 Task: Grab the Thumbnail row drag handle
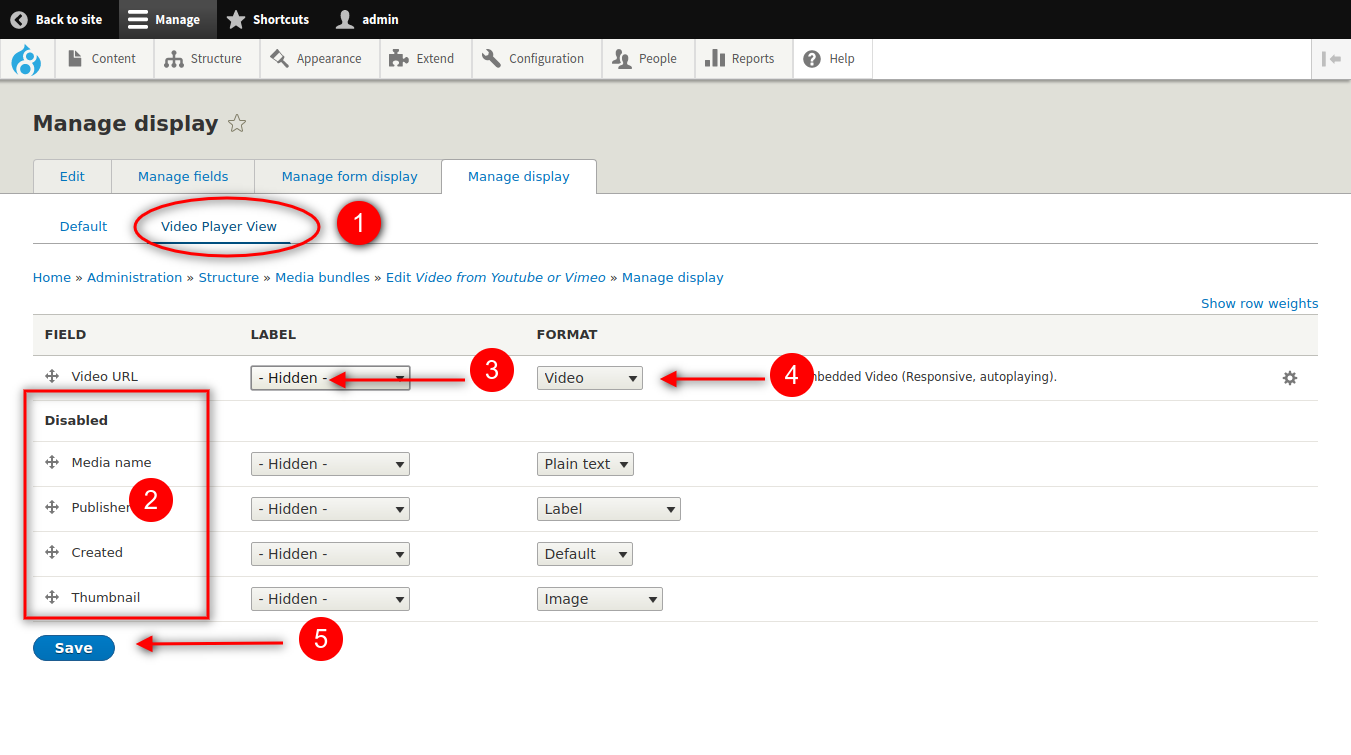click(x=52, y=597)
